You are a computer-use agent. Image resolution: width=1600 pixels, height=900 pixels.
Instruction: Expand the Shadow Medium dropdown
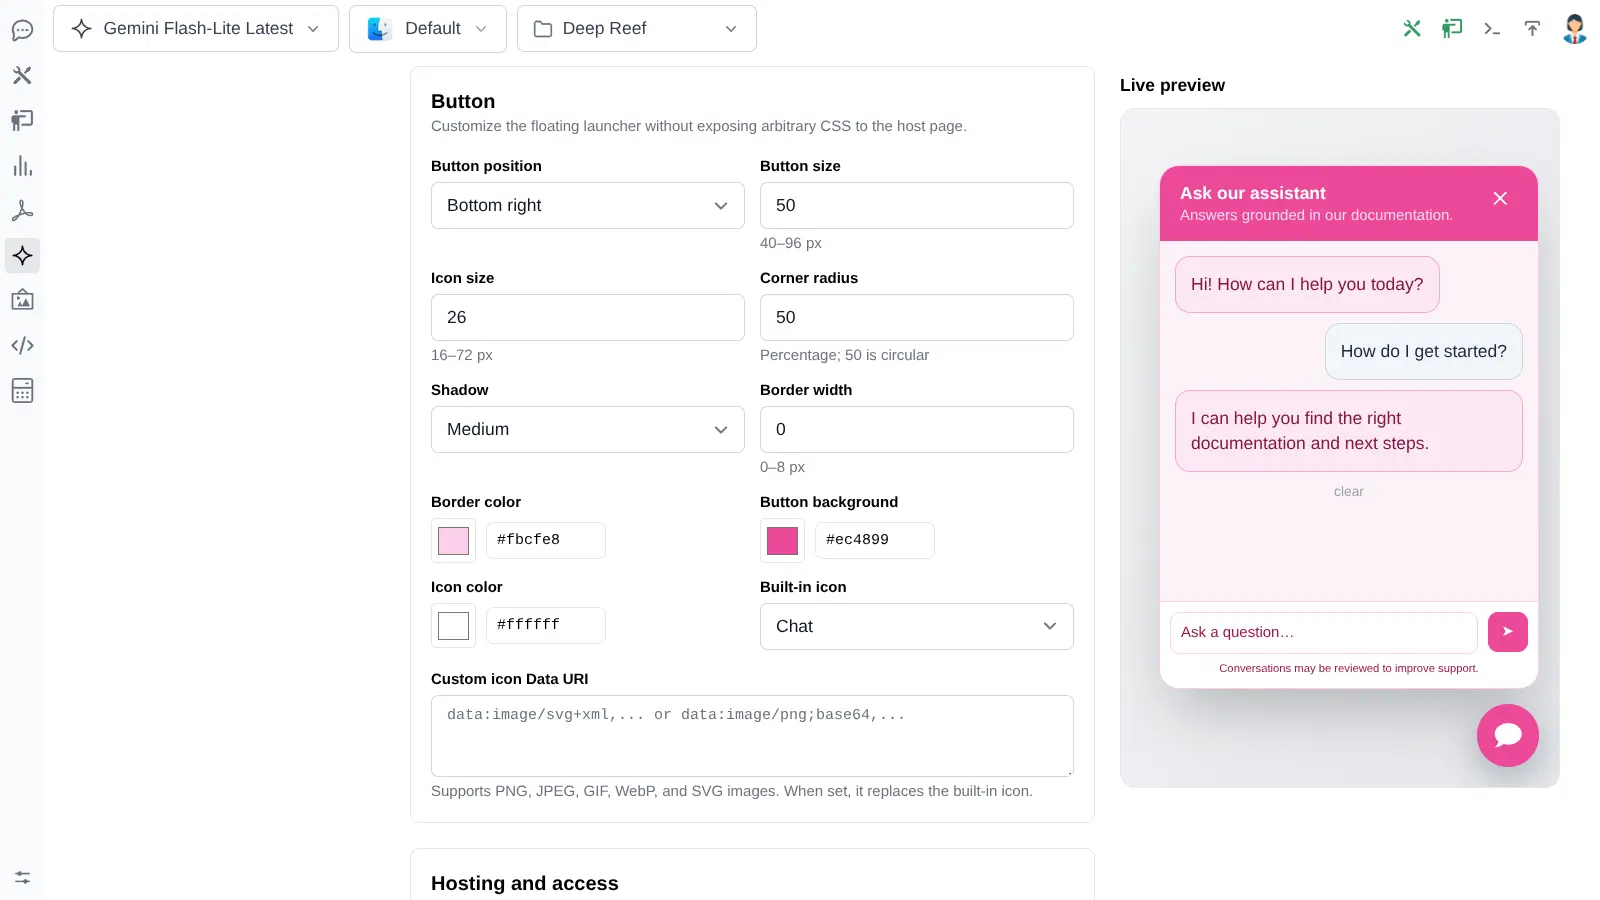(x=588, y=429)
